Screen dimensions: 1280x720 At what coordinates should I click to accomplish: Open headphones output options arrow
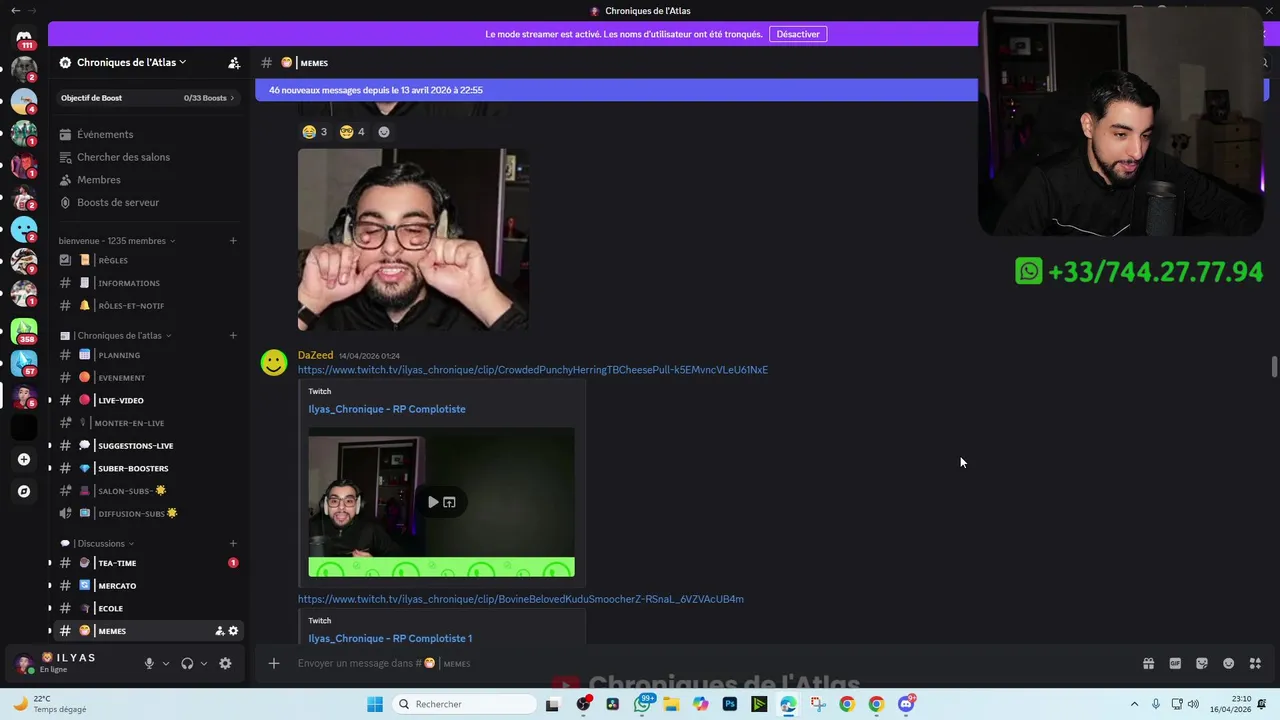(204, 663)
